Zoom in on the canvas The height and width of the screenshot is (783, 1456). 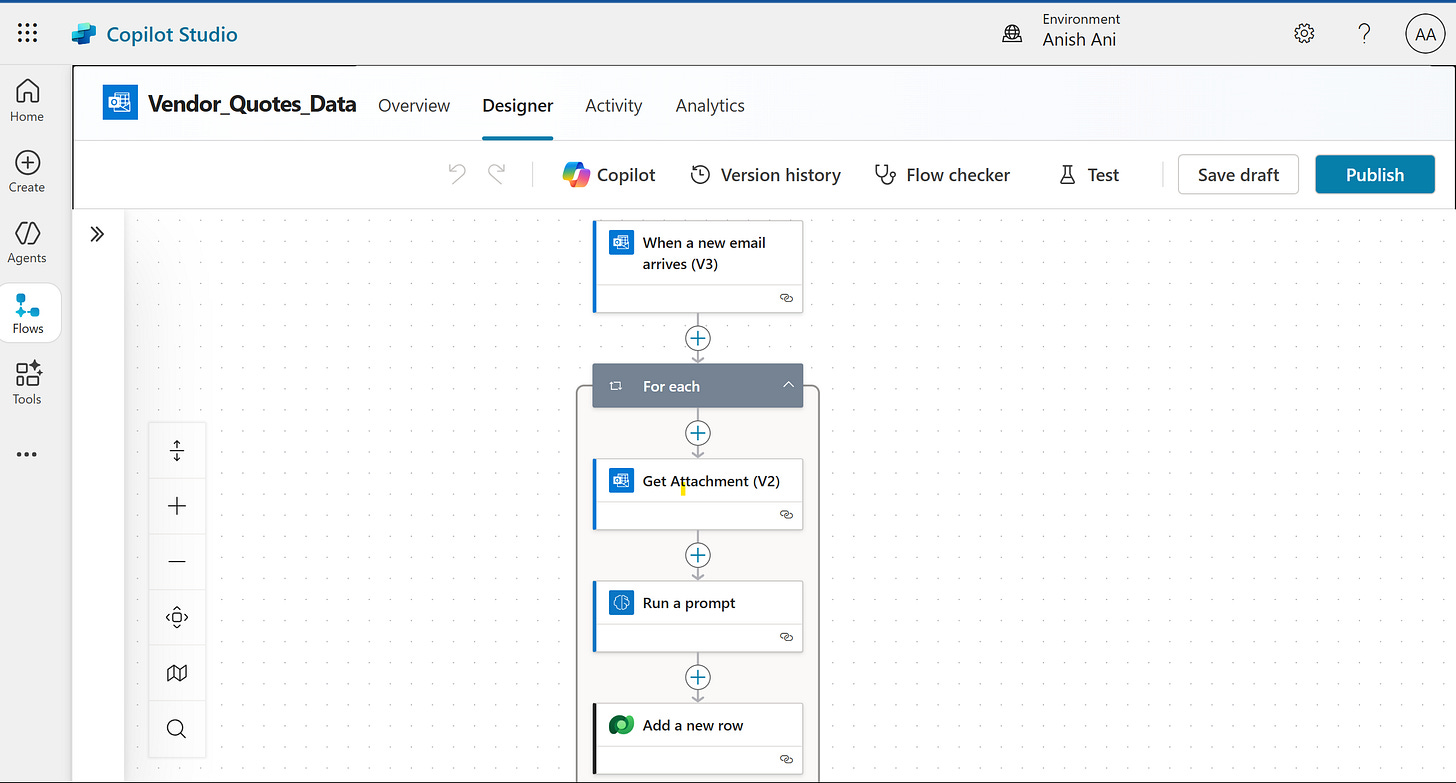tap(177, 506)
